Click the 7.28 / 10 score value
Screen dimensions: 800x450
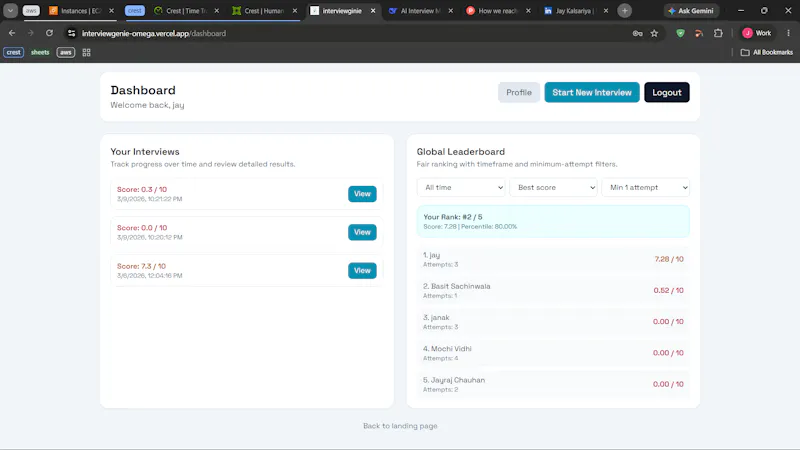[x=669, y=259]
